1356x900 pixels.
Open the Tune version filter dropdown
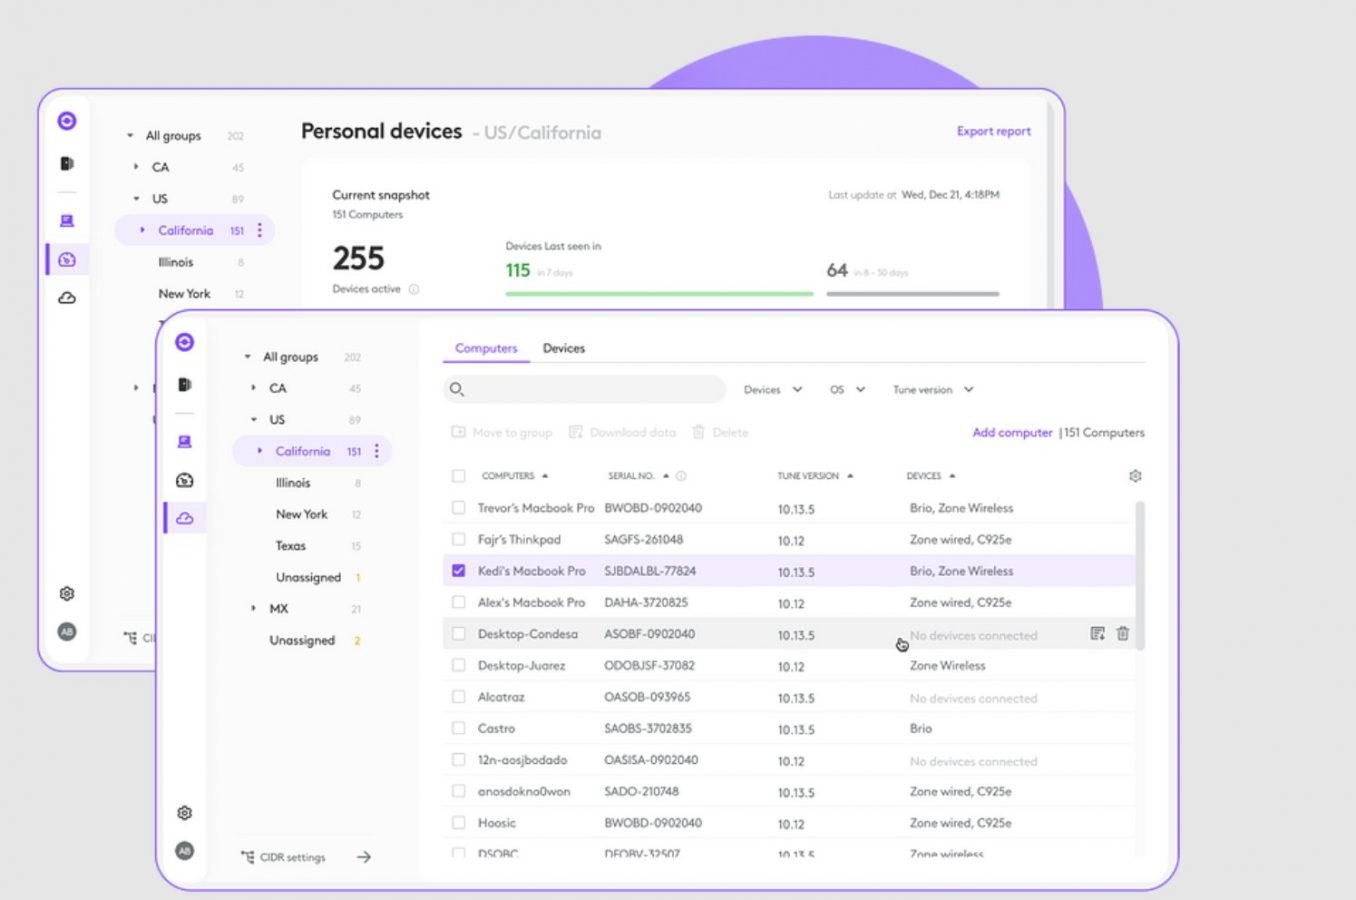(x=933, y=390)
